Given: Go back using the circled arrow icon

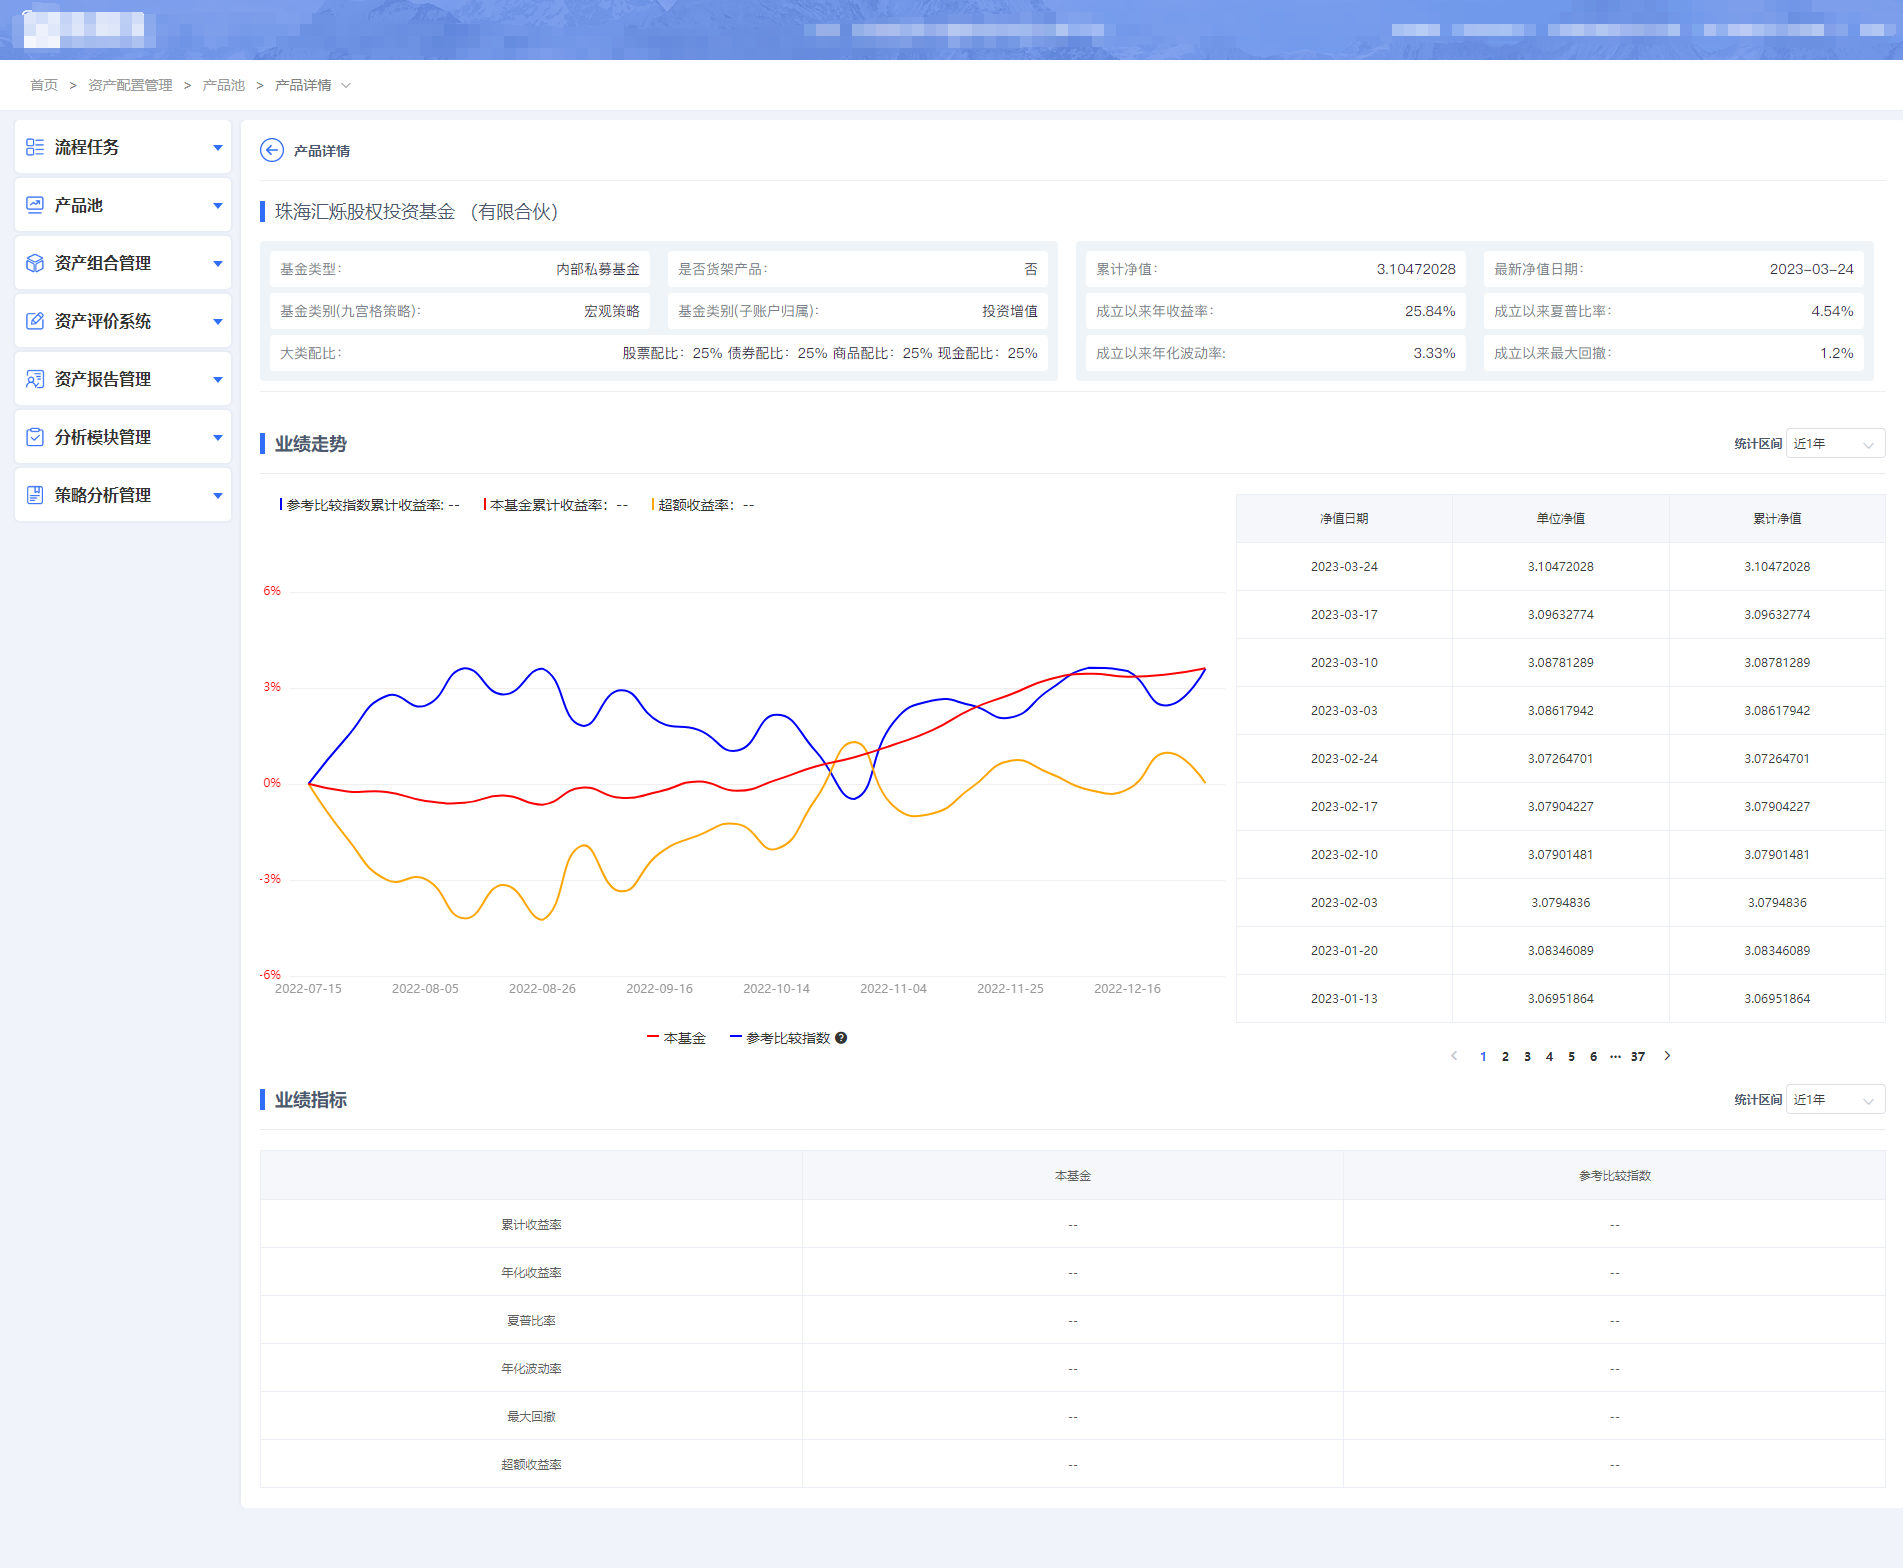Looking at the screenshot, I should [272, 150].
